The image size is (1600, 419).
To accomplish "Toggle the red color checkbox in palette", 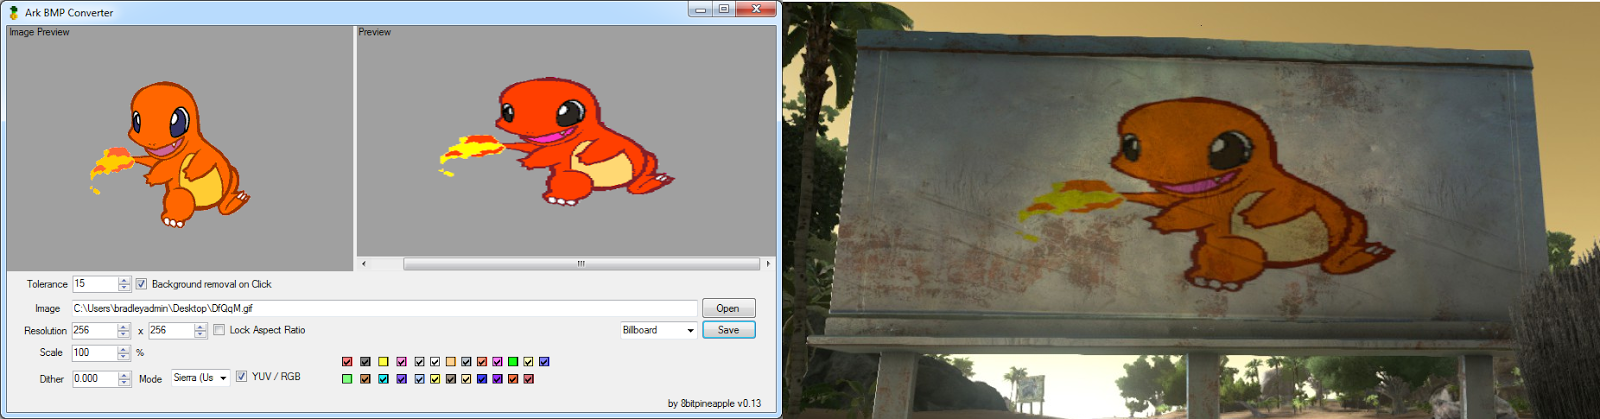I will tap(347, 362).
